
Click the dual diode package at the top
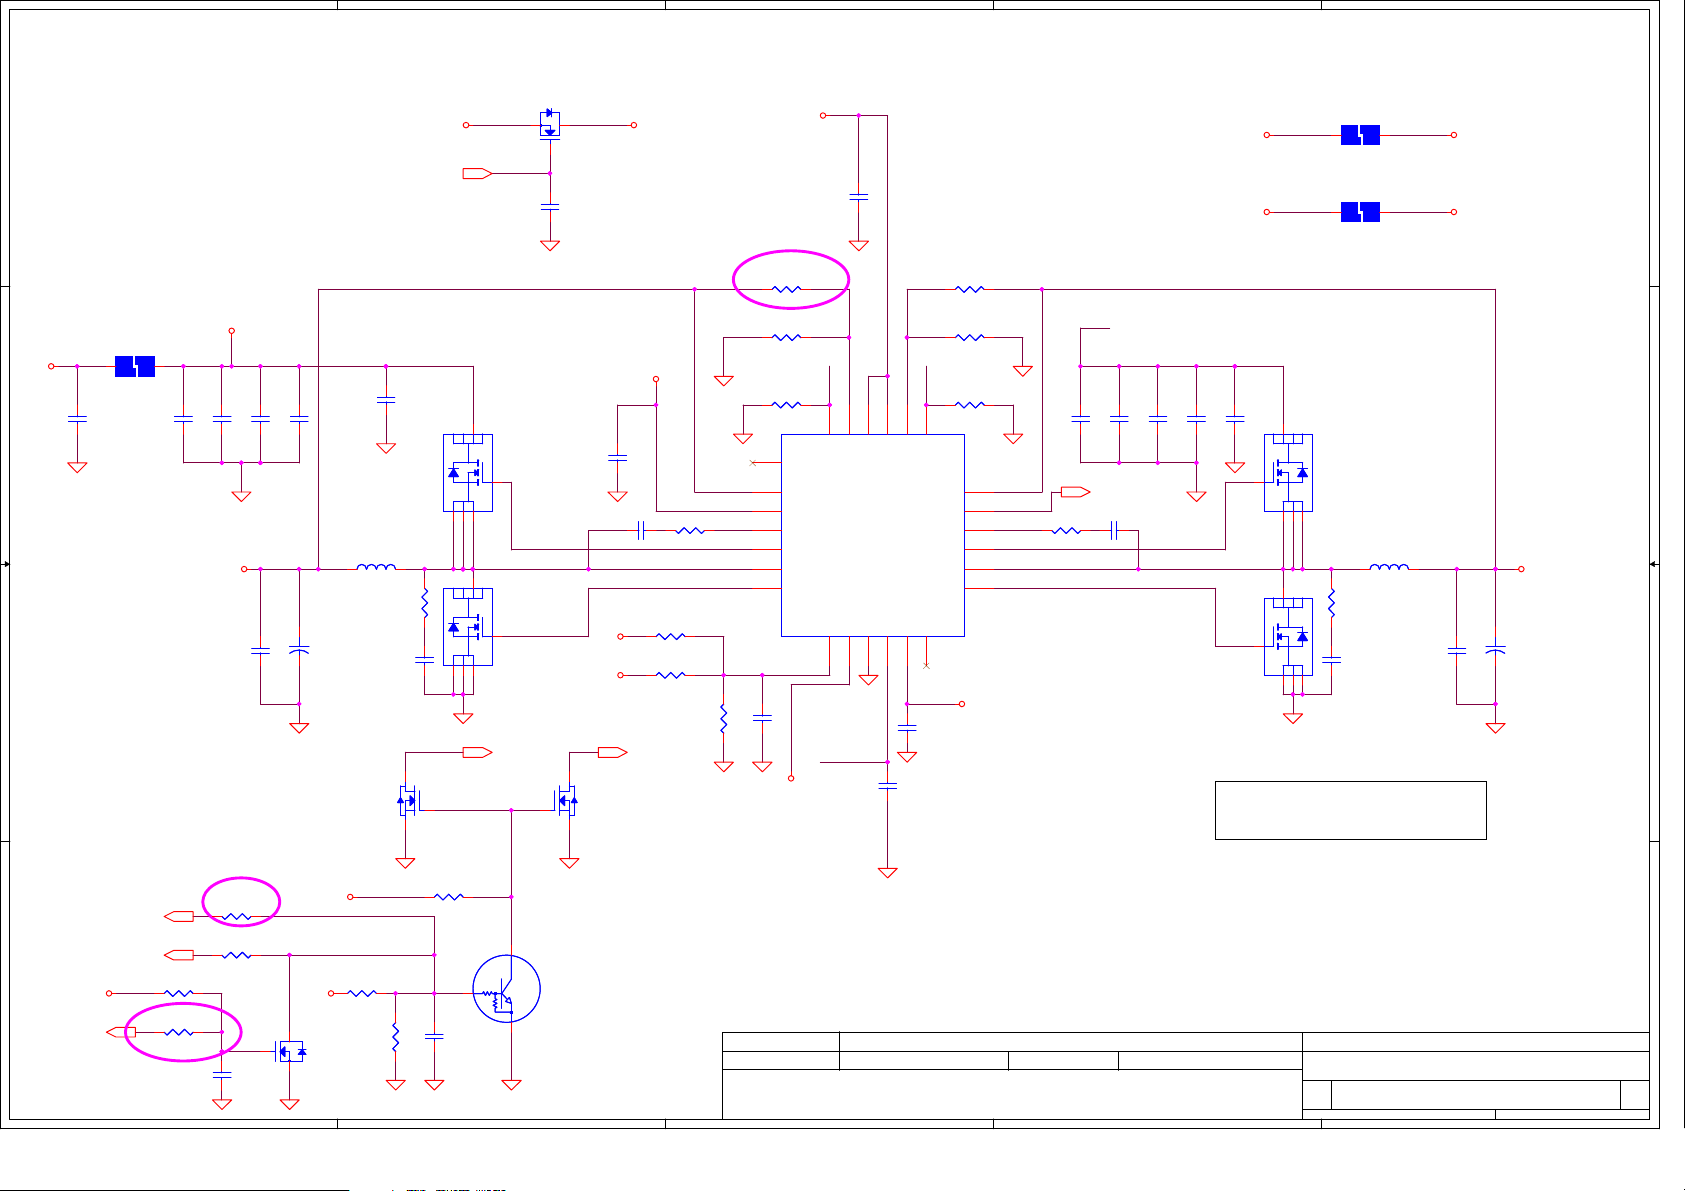(x=549, y=124)
